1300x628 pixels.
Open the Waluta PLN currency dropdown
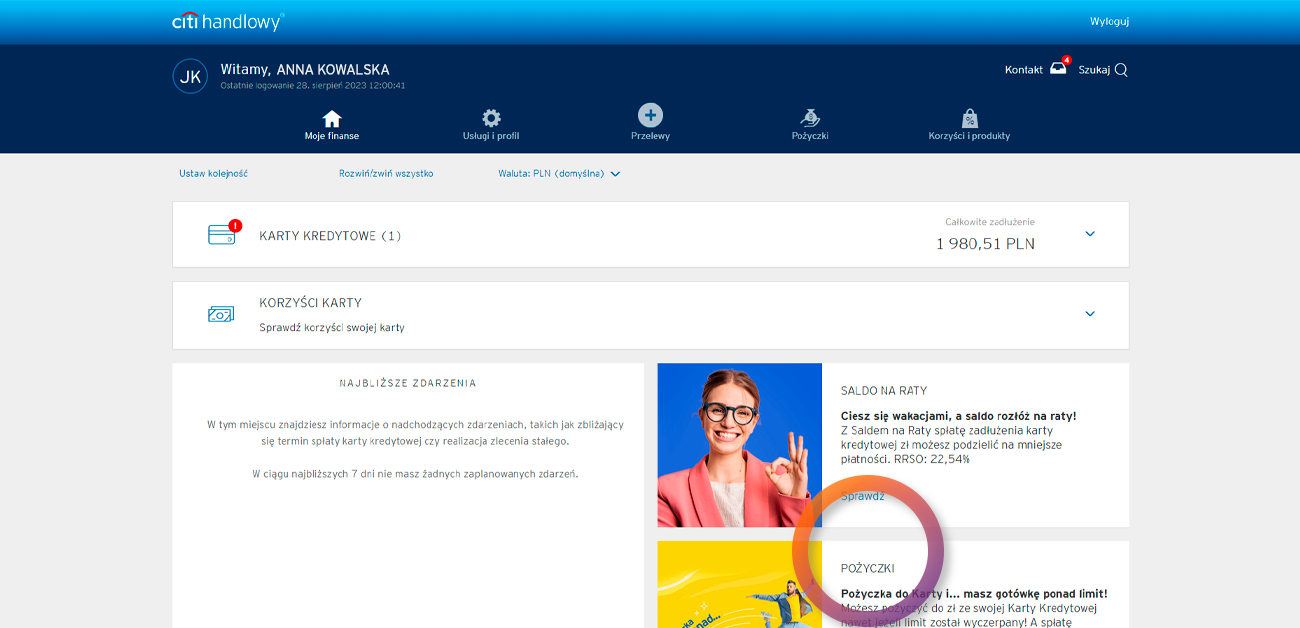[x=559, y=174]
